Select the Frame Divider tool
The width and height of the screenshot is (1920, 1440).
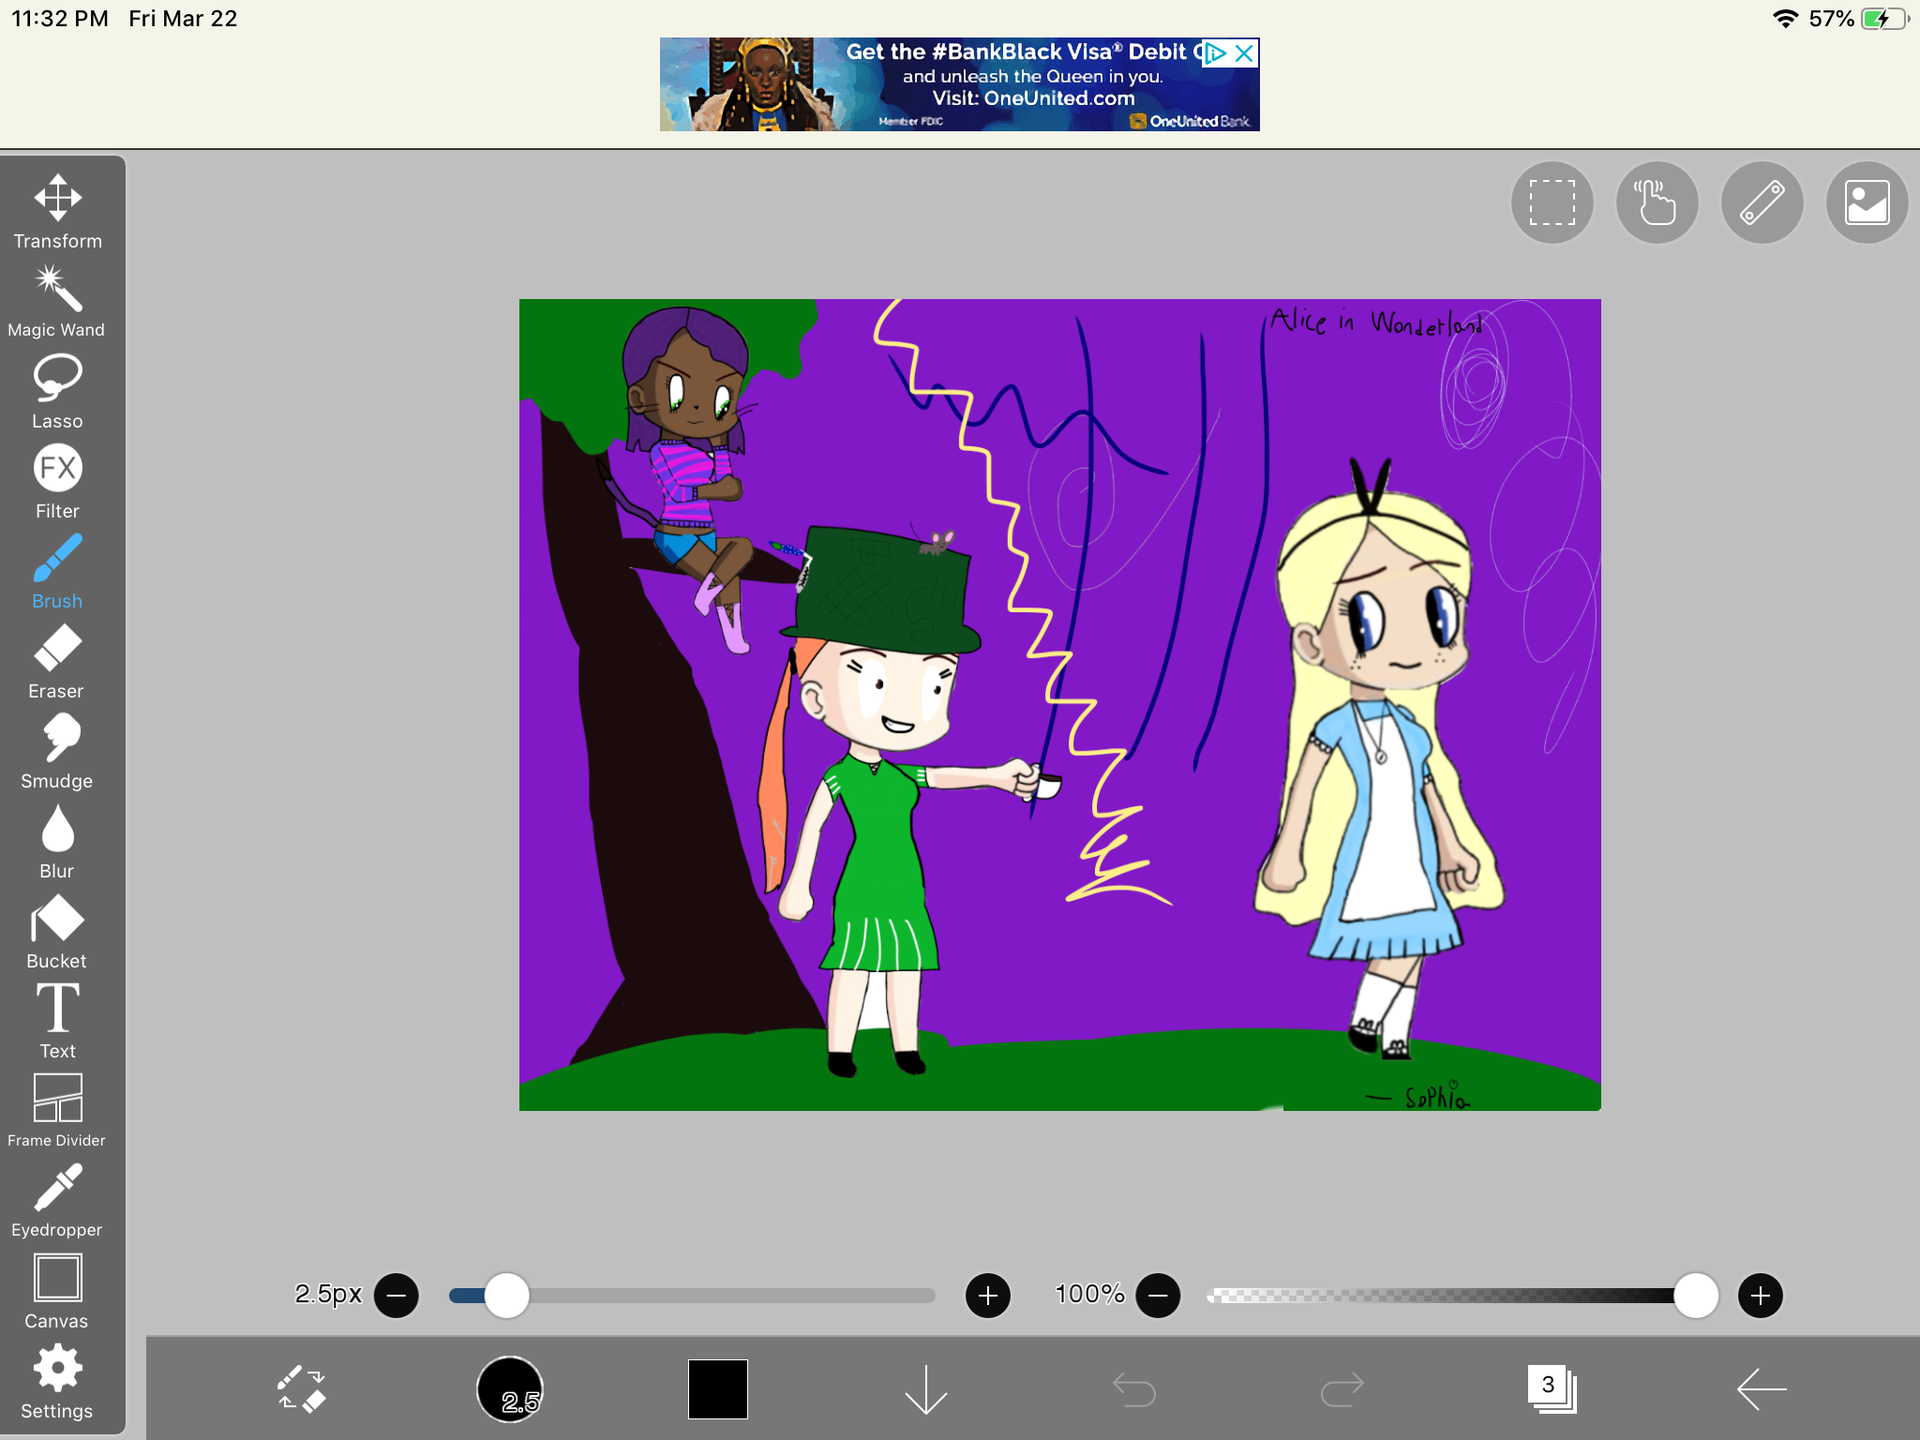click(x=57, y=1112)
